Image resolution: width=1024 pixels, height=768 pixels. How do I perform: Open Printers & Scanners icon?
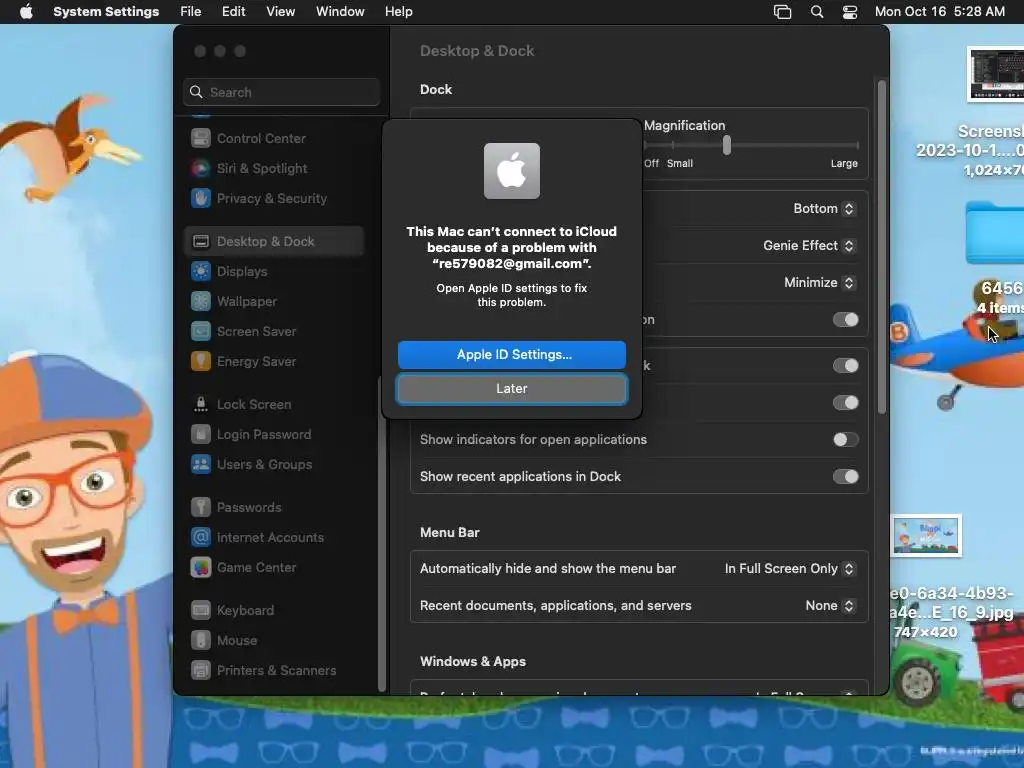(x=200, y=671)
